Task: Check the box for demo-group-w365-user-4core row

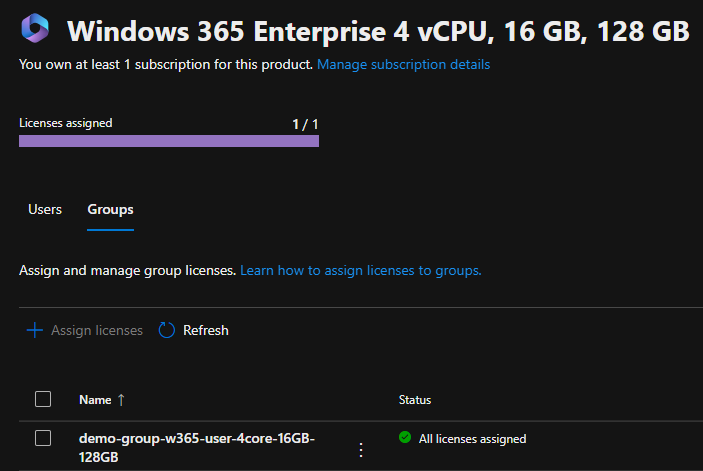Action: point(43,438)
